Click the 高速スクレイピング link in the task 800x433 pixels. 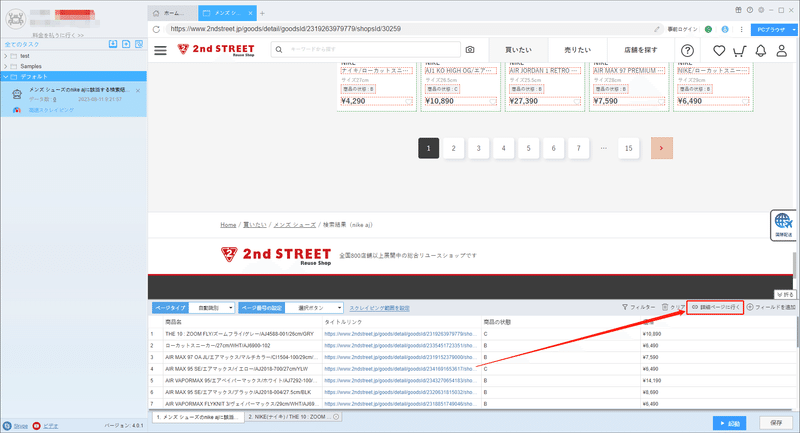(x=51, y=110)
